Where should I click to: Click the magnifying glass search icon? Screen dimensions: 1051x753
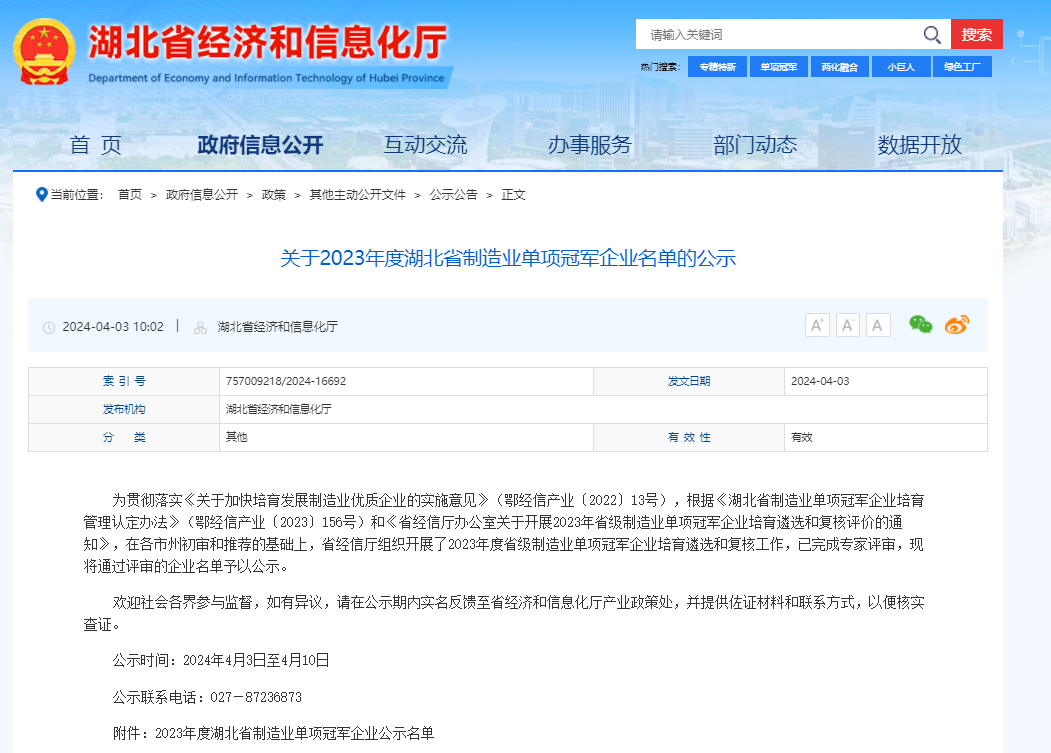(x=932, y=35)
